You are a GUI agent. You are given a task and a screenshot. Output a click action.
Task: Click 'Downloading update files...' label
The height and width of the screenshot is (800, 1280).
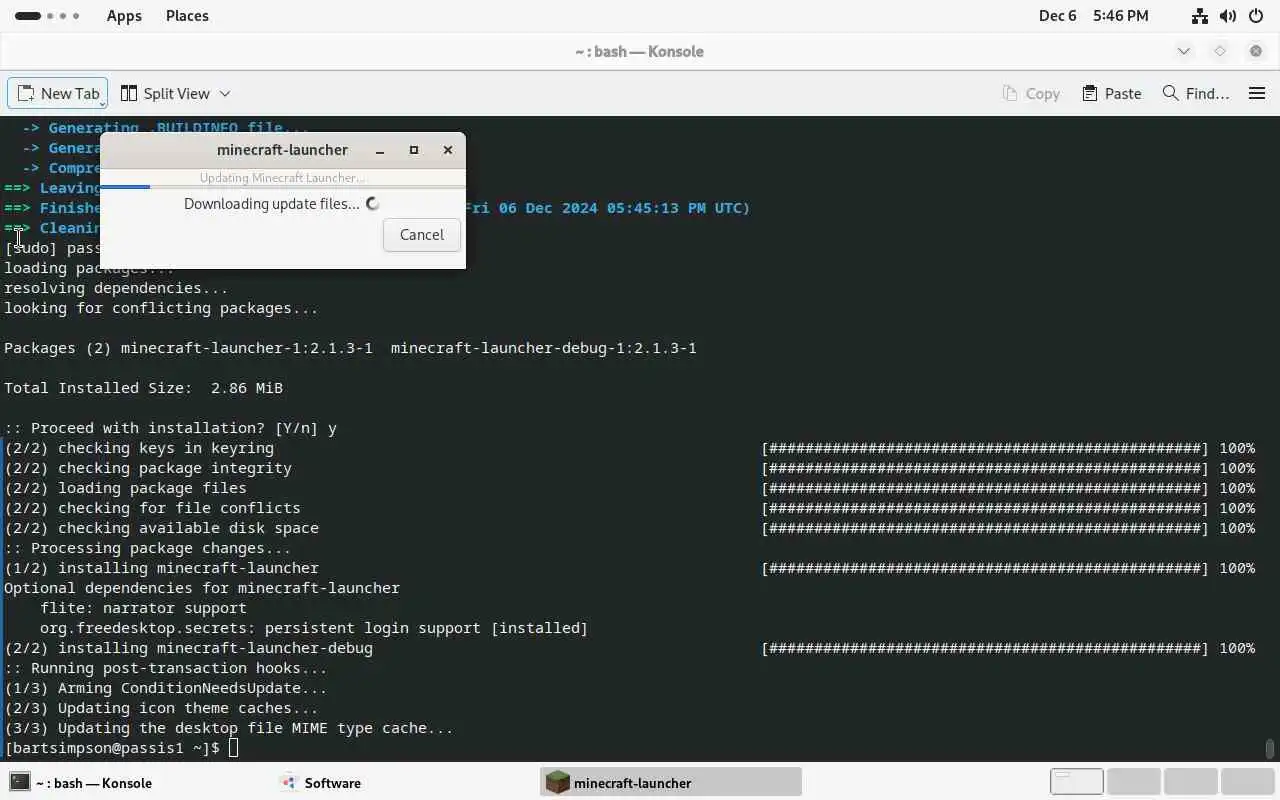click(271, 204)
